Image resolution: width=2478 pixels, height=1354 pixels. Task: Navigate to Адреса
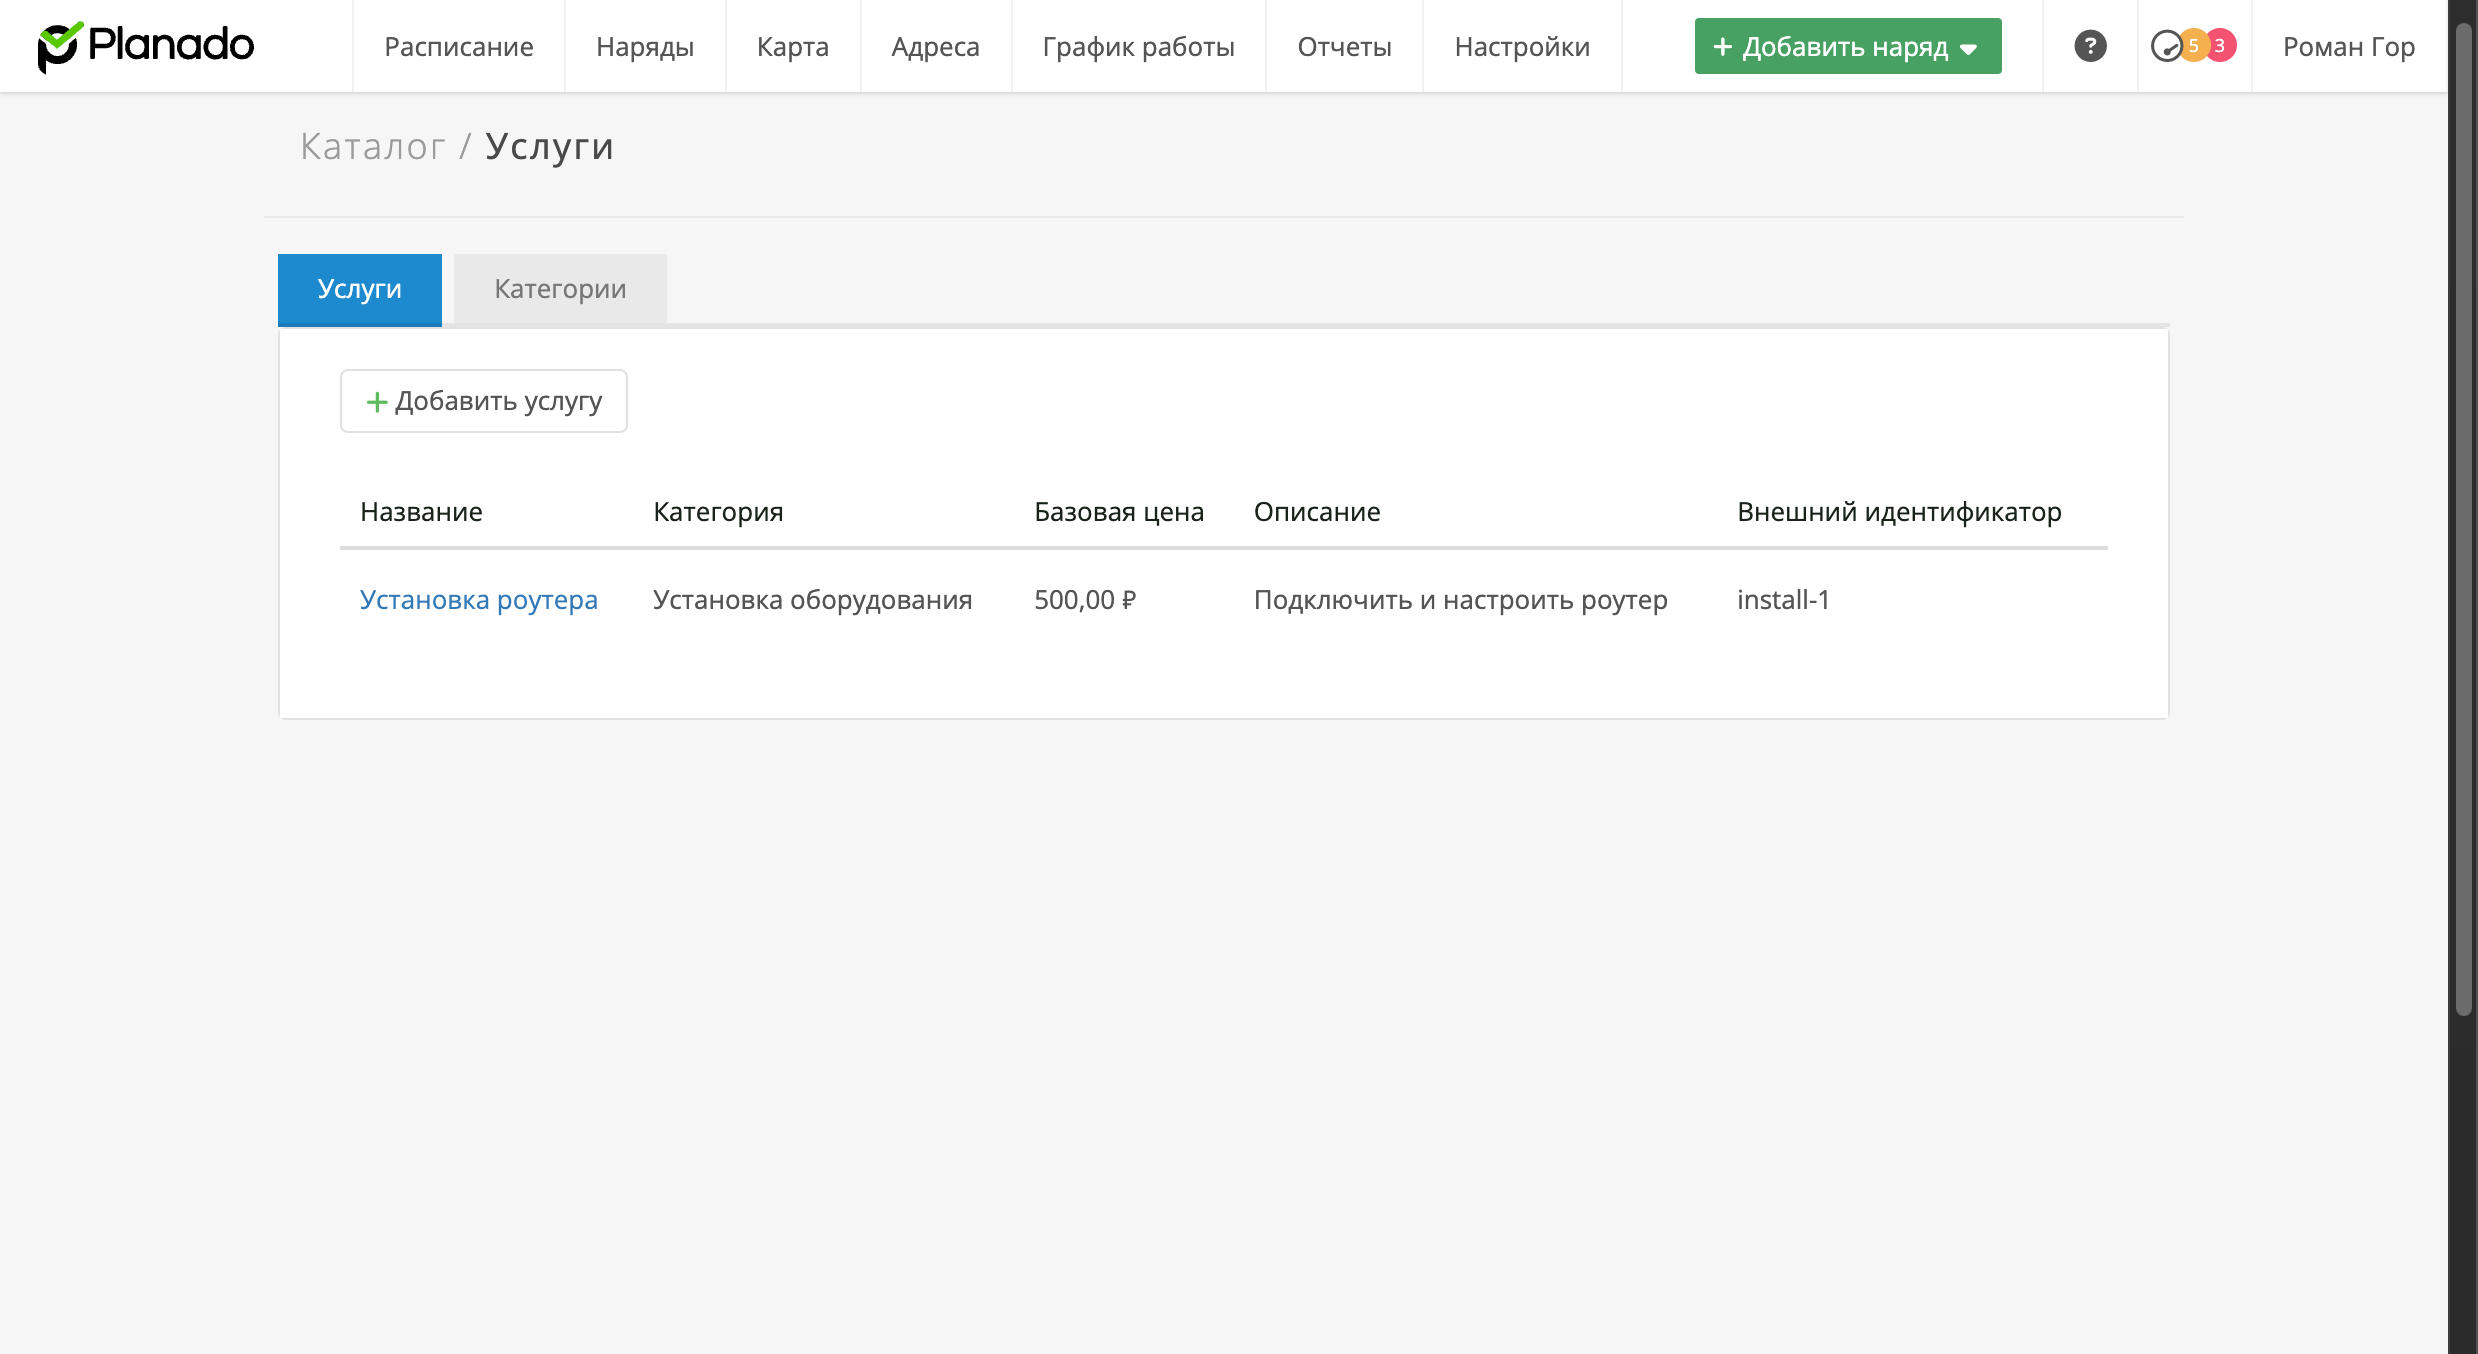(x=936, y=46)
